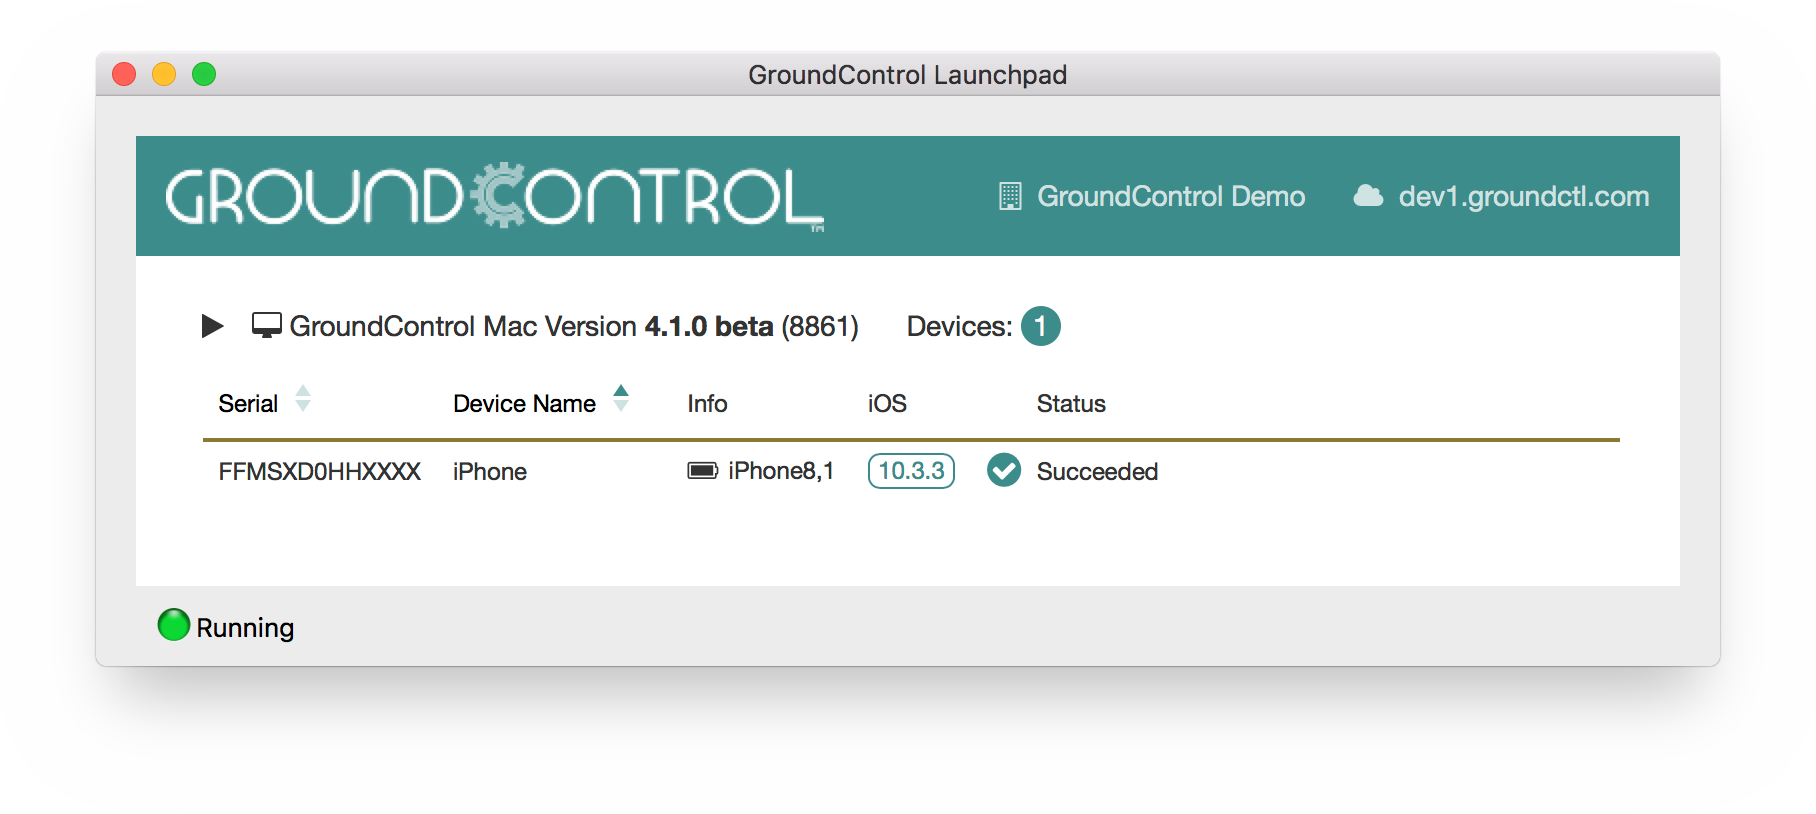Click the Devices count badge showing 1
Viewport: 1816px width, 814px height.
tap(1040, 326)
